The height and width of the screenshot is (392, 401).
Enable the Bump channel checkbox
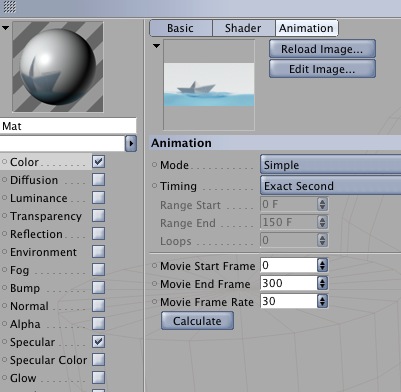click(99, 288)
